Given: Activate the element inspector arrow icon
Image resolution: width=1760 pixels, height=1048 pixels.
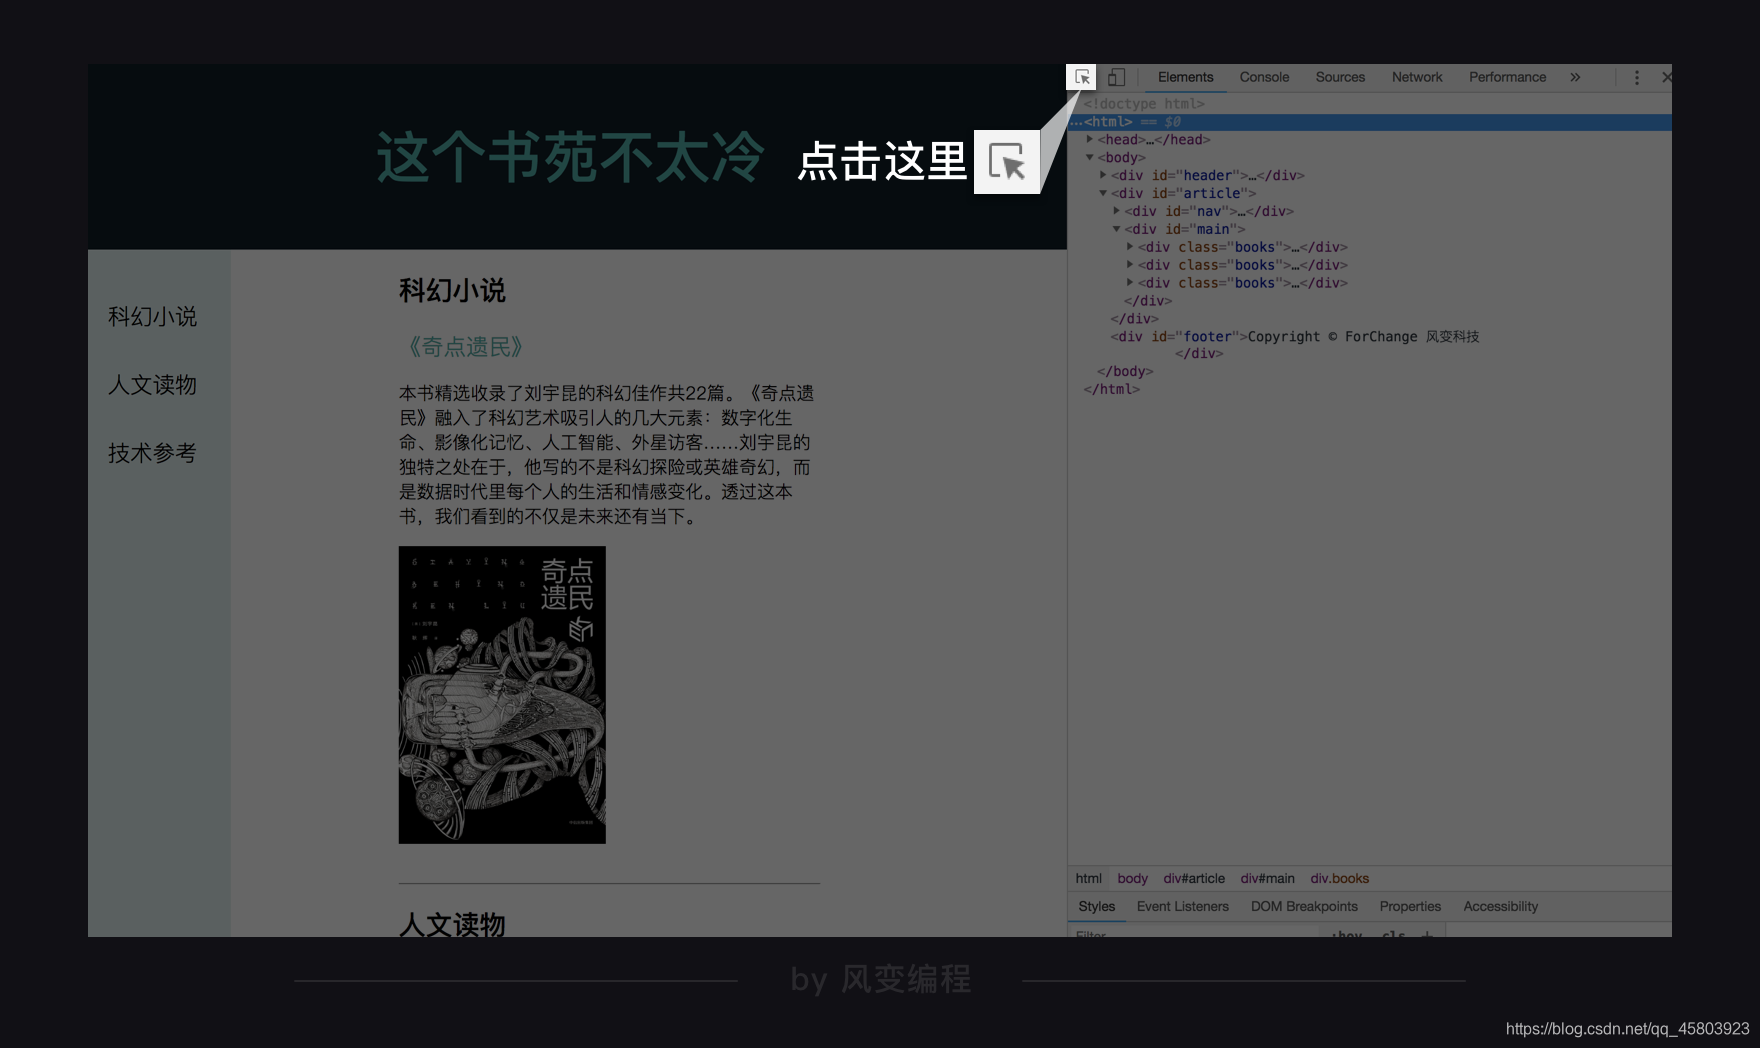Looking at the screenshot, I should pyautogui.click(x=1082, y=77).
